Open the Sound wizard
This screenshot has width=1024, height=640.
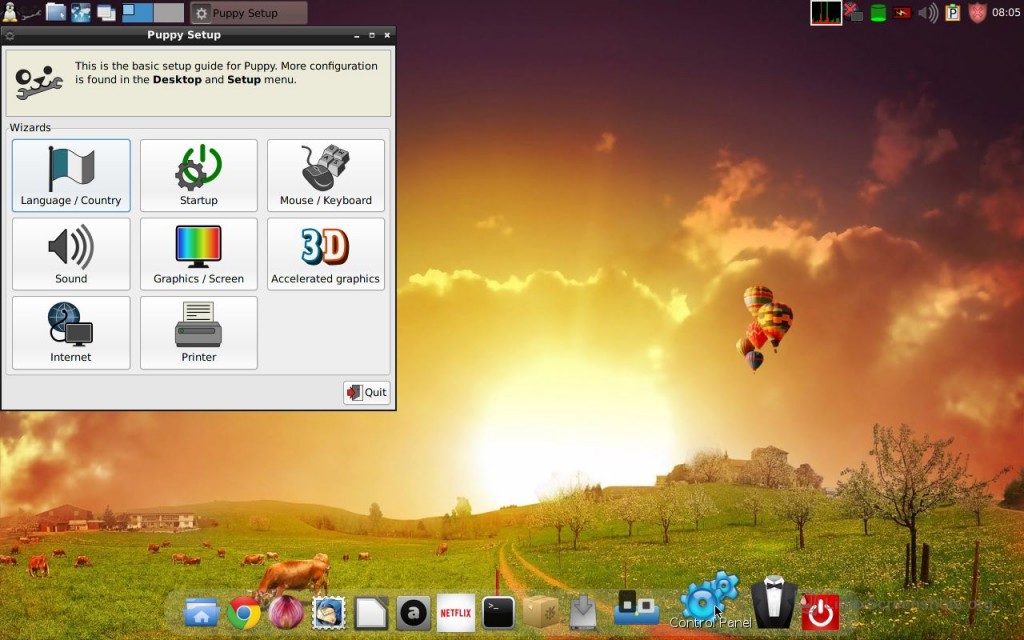pyautogui.click(x=71, y=254)
